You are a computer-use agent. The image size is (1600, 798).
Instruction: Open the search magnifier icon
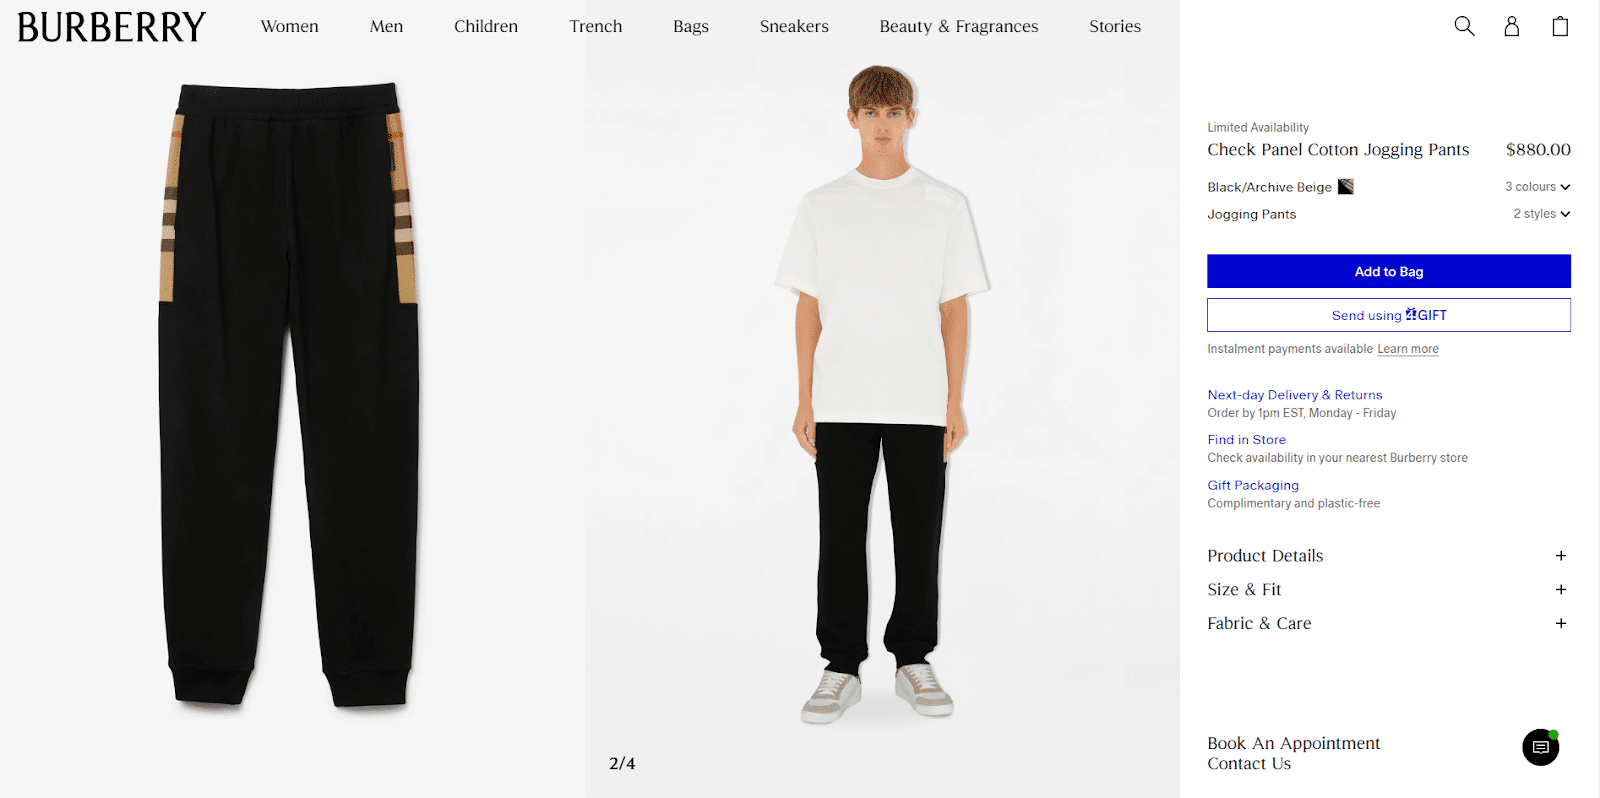[1464, 26]
